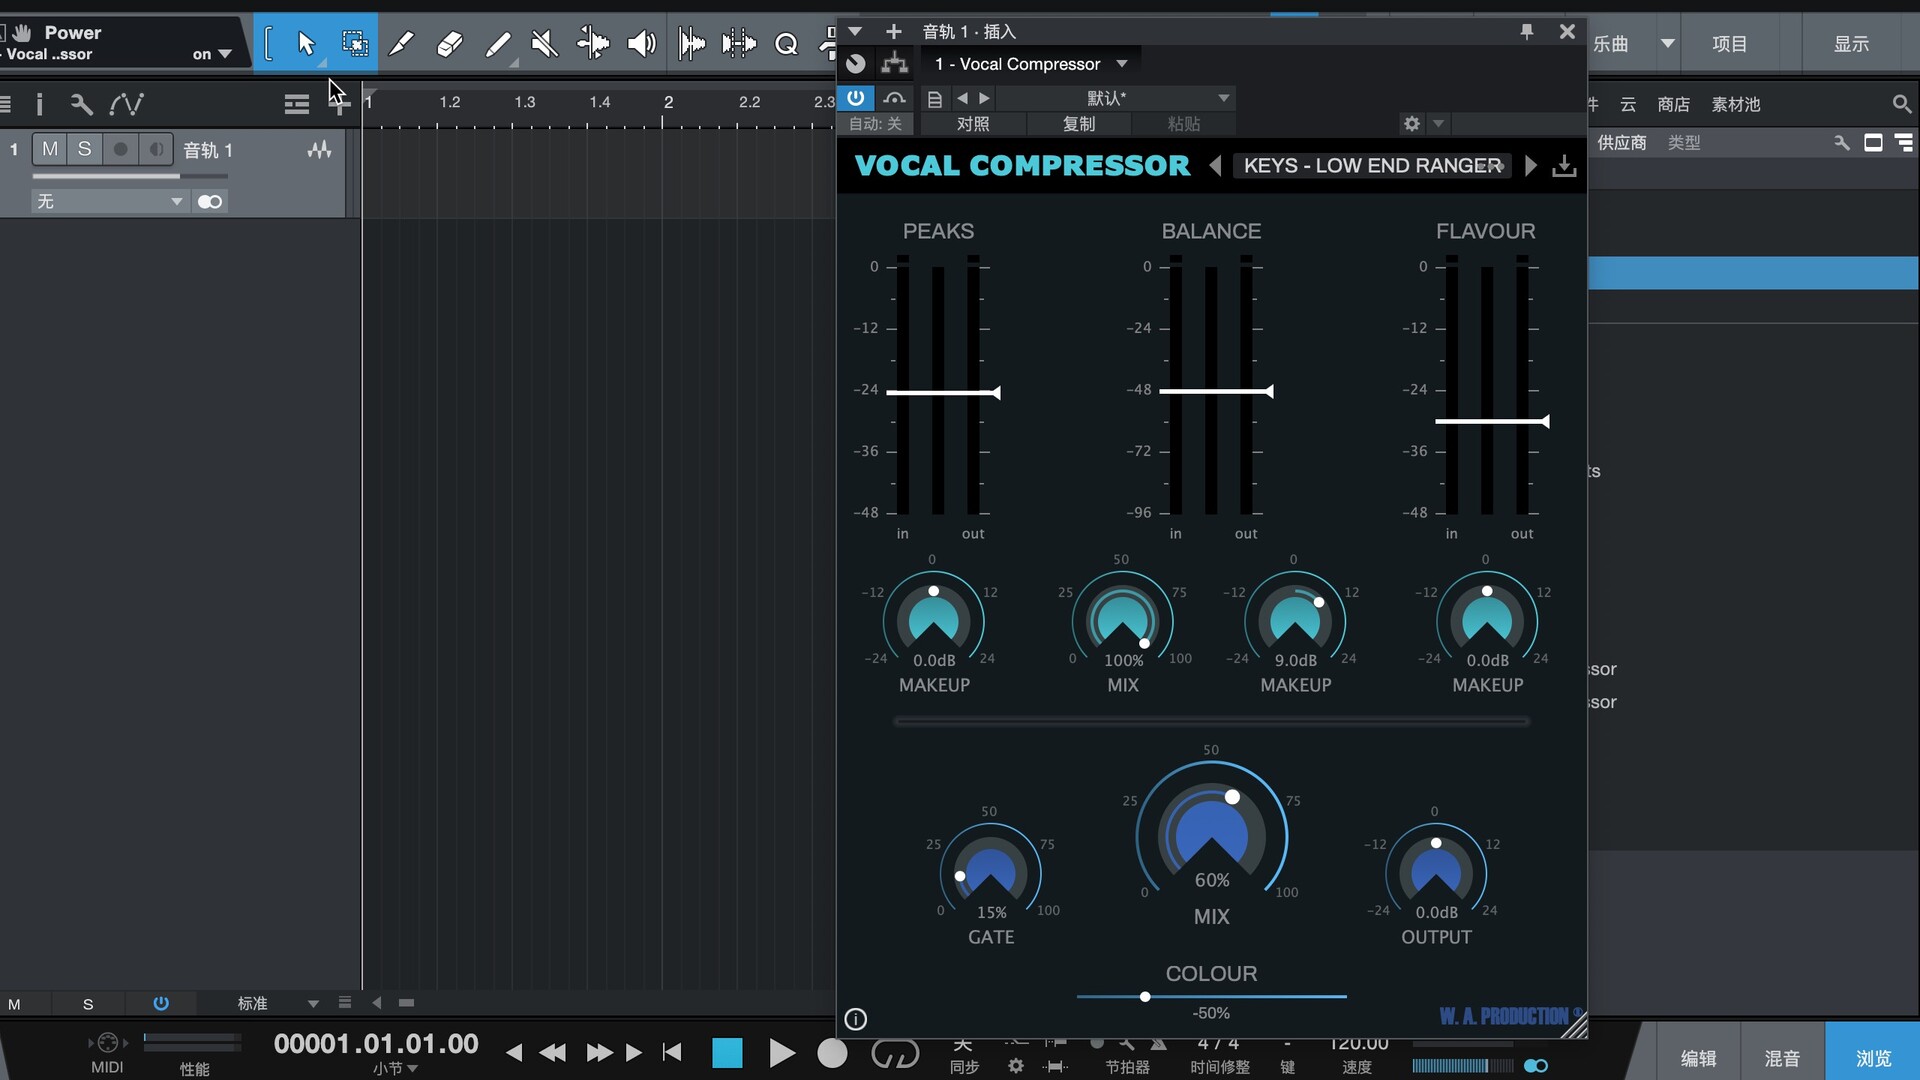Select the Bend tool
Screen dimensions: 1920x1080
[x=593, y=44]
